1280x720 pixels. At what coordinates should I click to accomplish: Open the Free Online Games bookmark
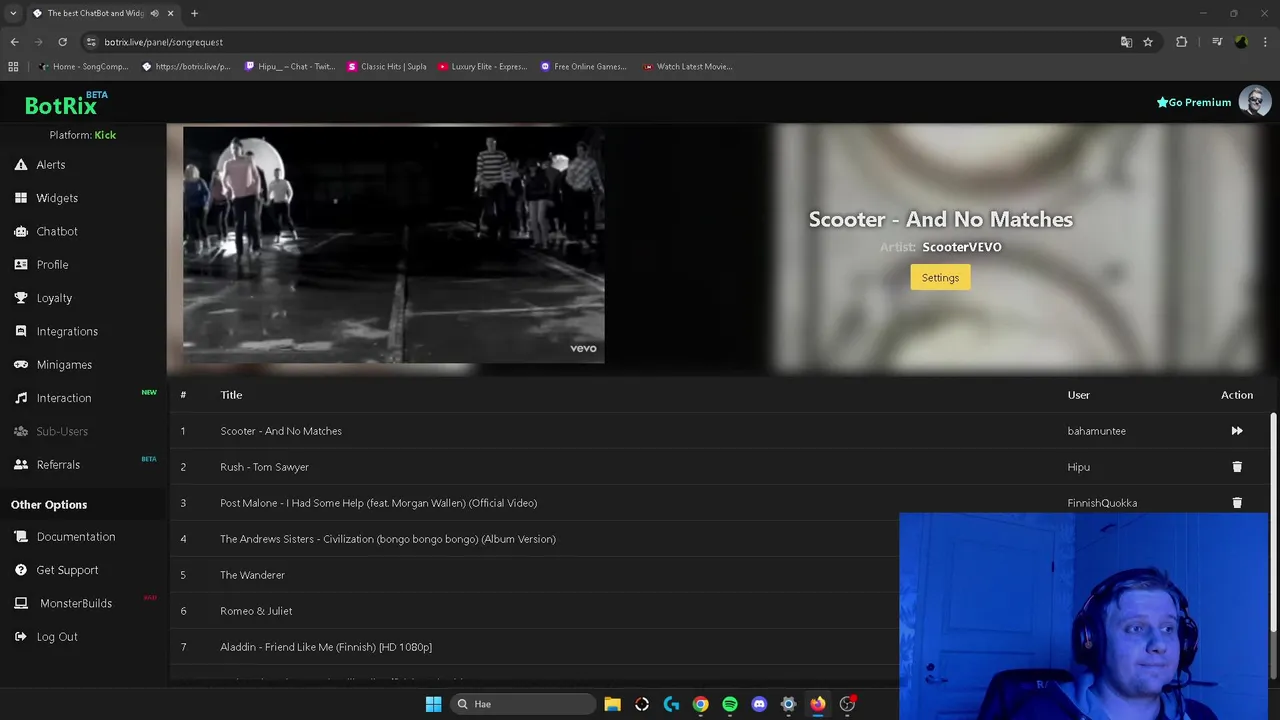pos(583,67)
